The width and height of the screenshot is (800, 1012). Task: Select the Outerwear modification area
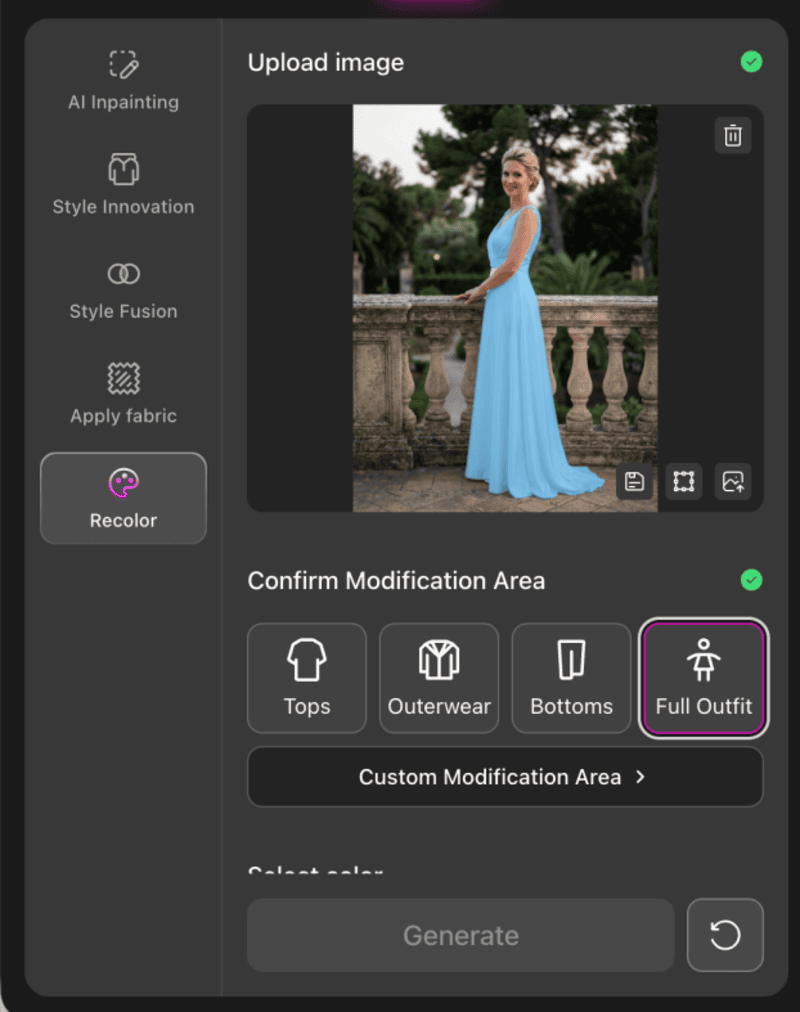[439, 678]
